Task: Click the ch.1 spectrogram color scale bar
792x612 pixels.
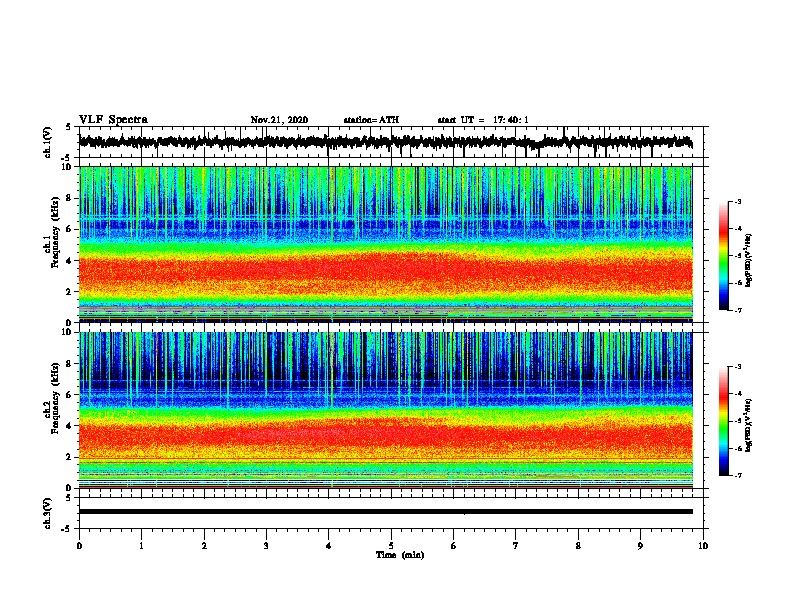Action: (723, 256)
